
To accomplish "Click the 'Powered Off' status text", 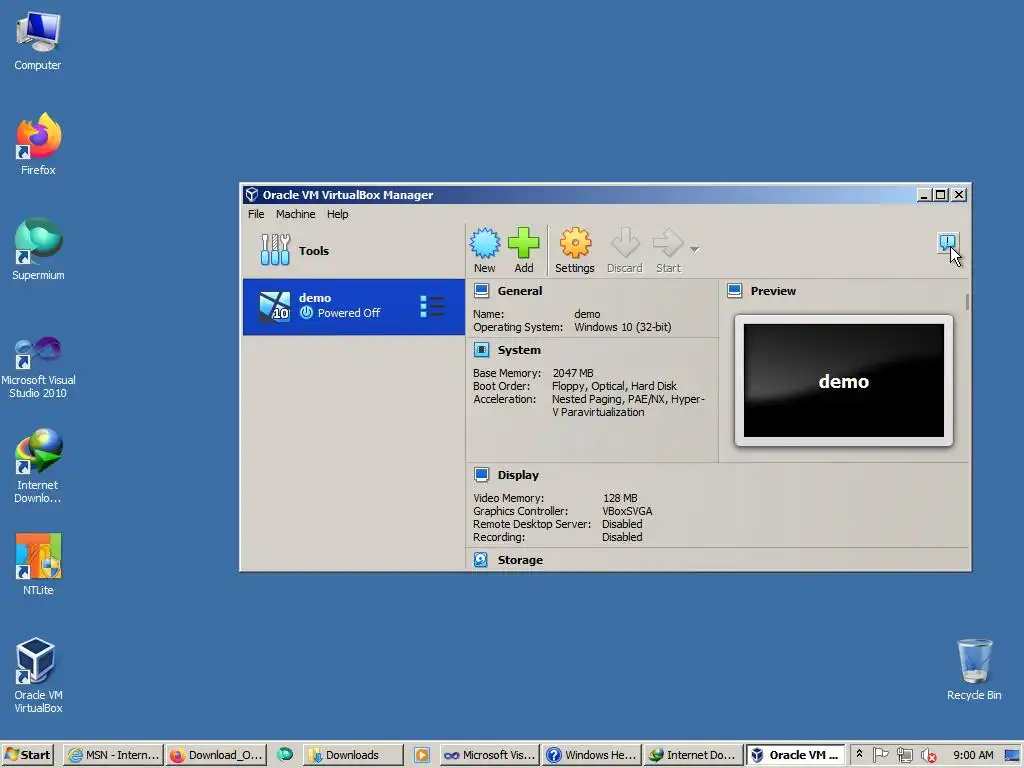I will (x=349, y=313).
